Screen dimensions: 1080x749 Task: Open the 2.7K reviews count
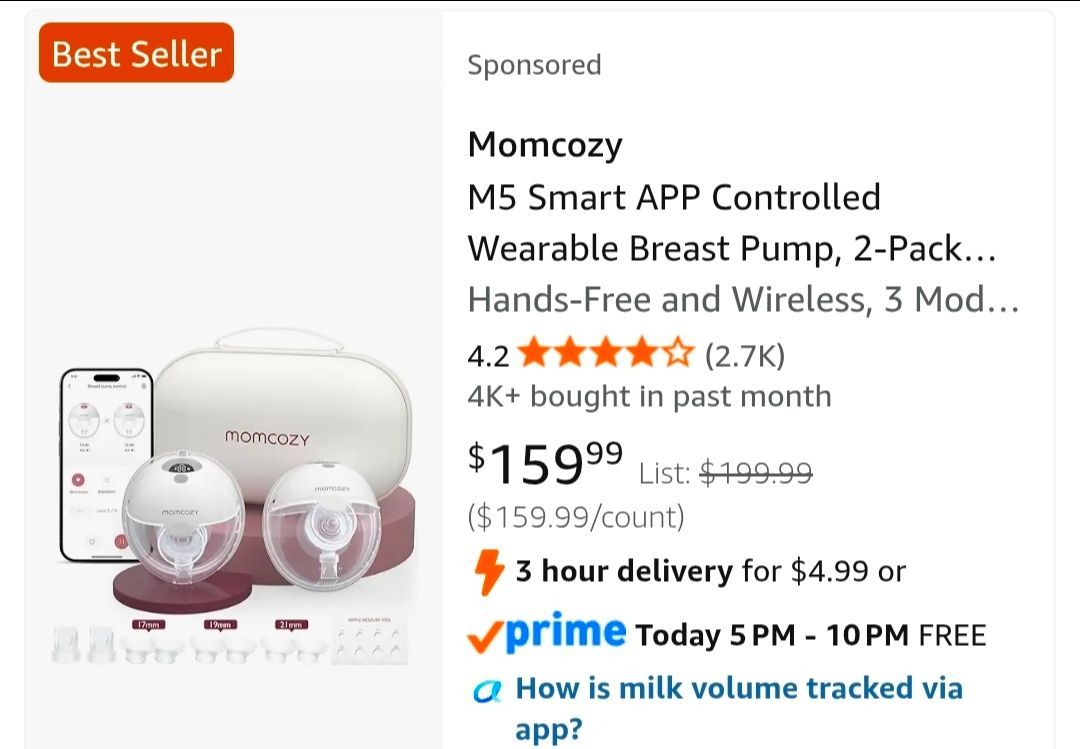pos(745,355)
